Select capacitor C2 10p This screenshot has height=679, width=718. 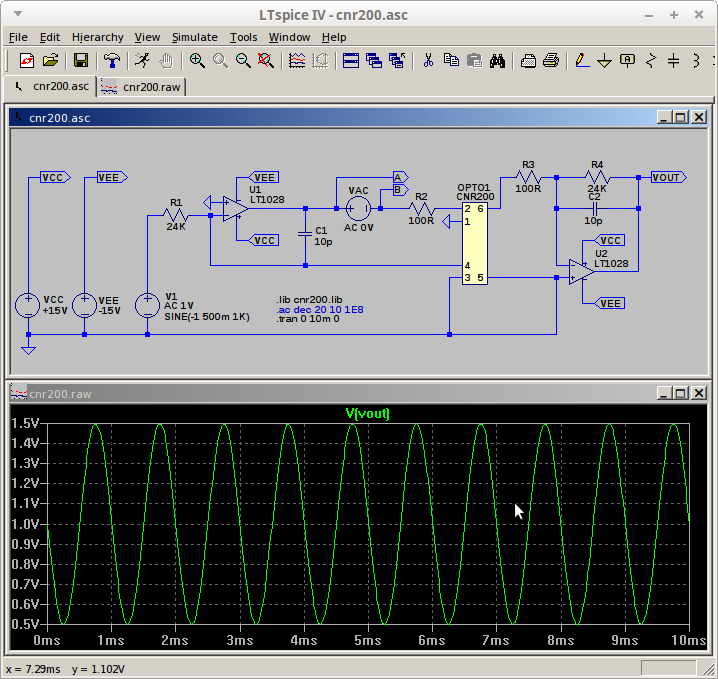point(594,209)
